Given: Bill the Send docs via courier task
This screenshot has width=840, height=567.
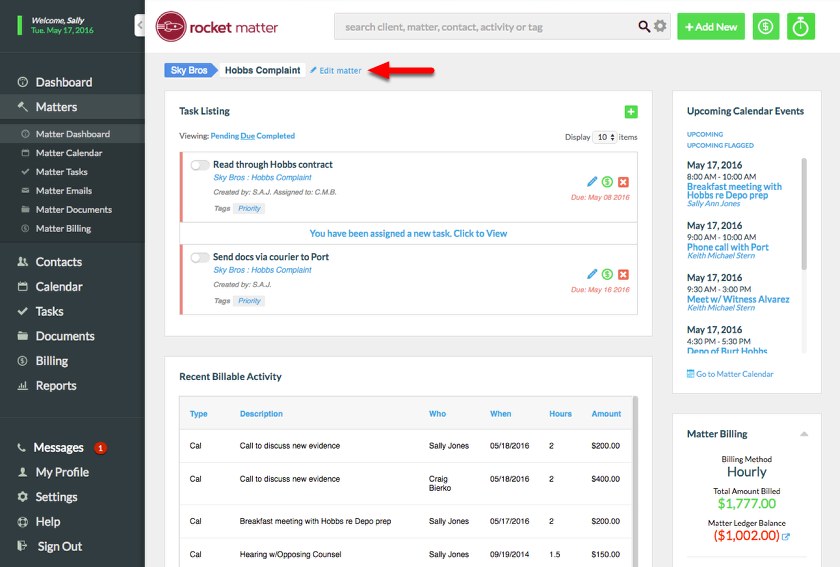Looking at the screenshot, I should [x=607, y=274].
